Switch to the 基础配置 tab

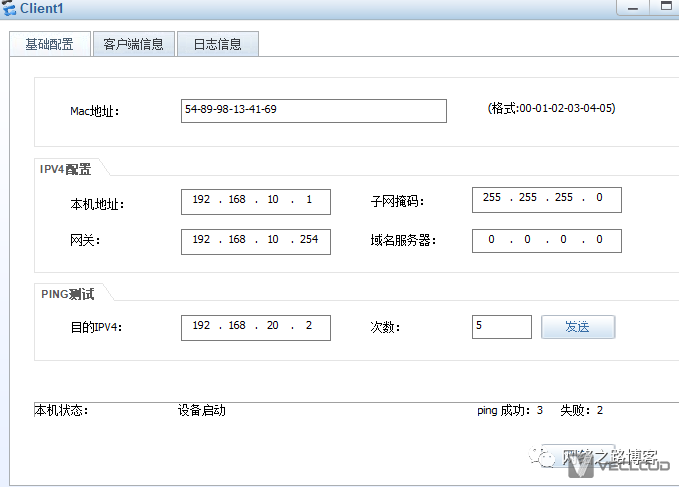click(x=50, y=44)
